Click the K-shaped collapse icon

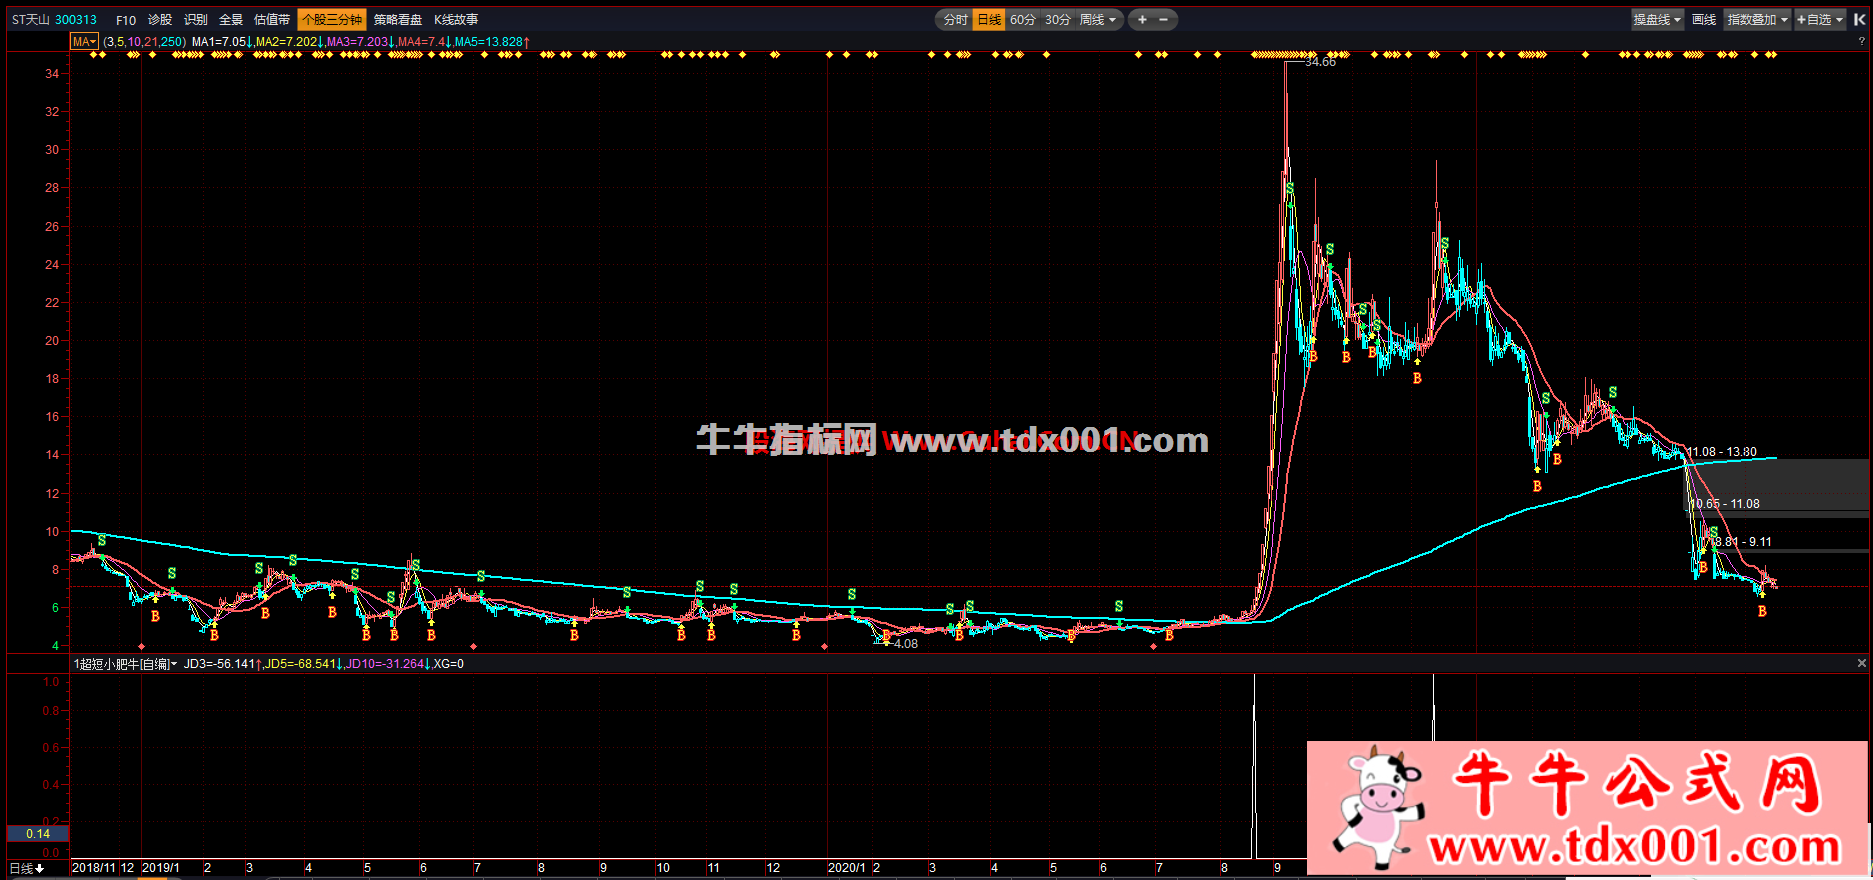[x=1859, y=19]
